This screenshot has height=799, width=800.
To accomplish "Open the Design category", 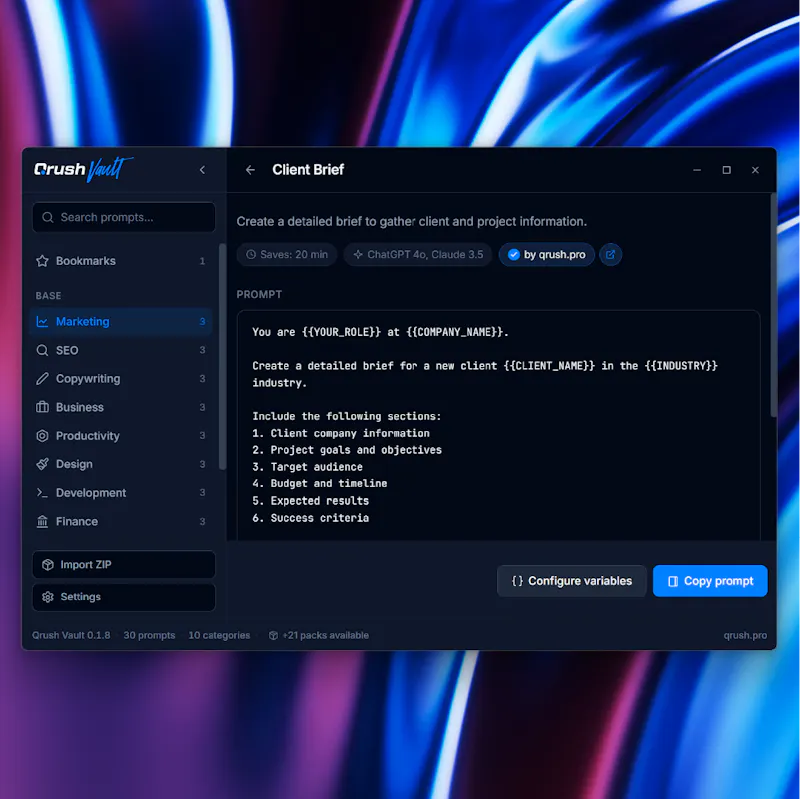I will tap(121, 464).
